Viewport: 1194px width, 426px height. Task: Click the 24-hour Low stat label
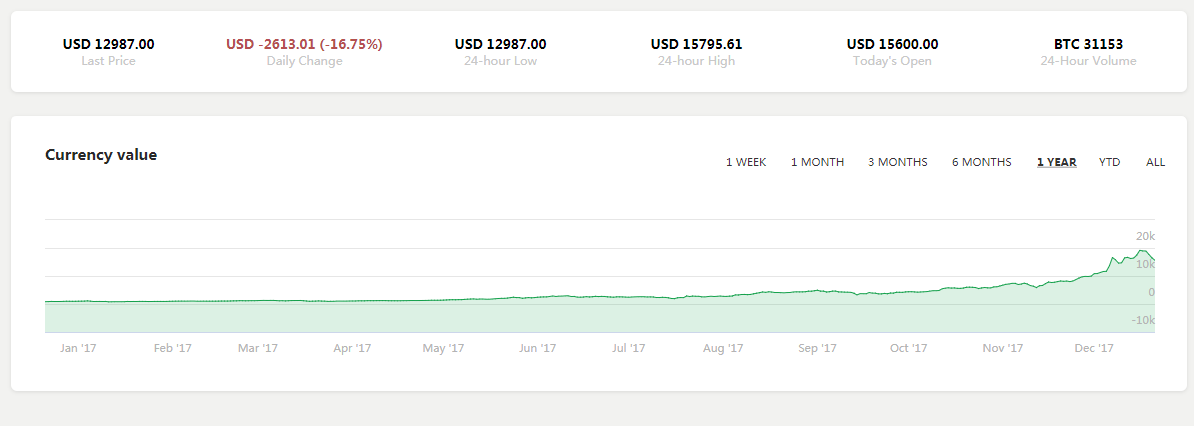pos(500,61)
